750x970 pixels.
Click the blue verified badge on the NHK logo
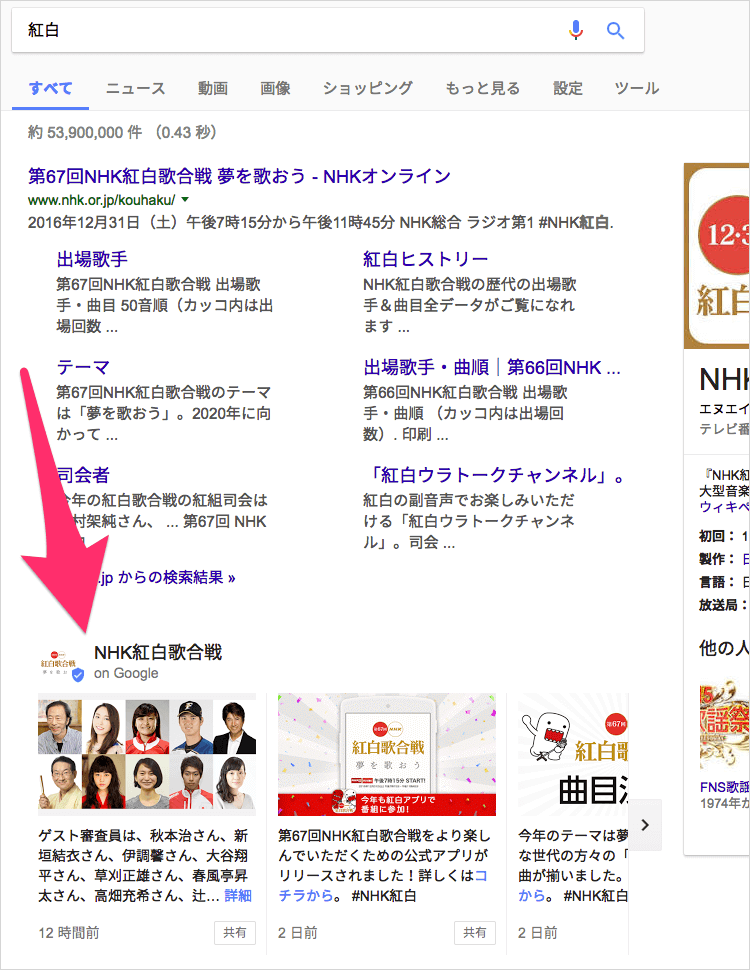tap(78, 675)
